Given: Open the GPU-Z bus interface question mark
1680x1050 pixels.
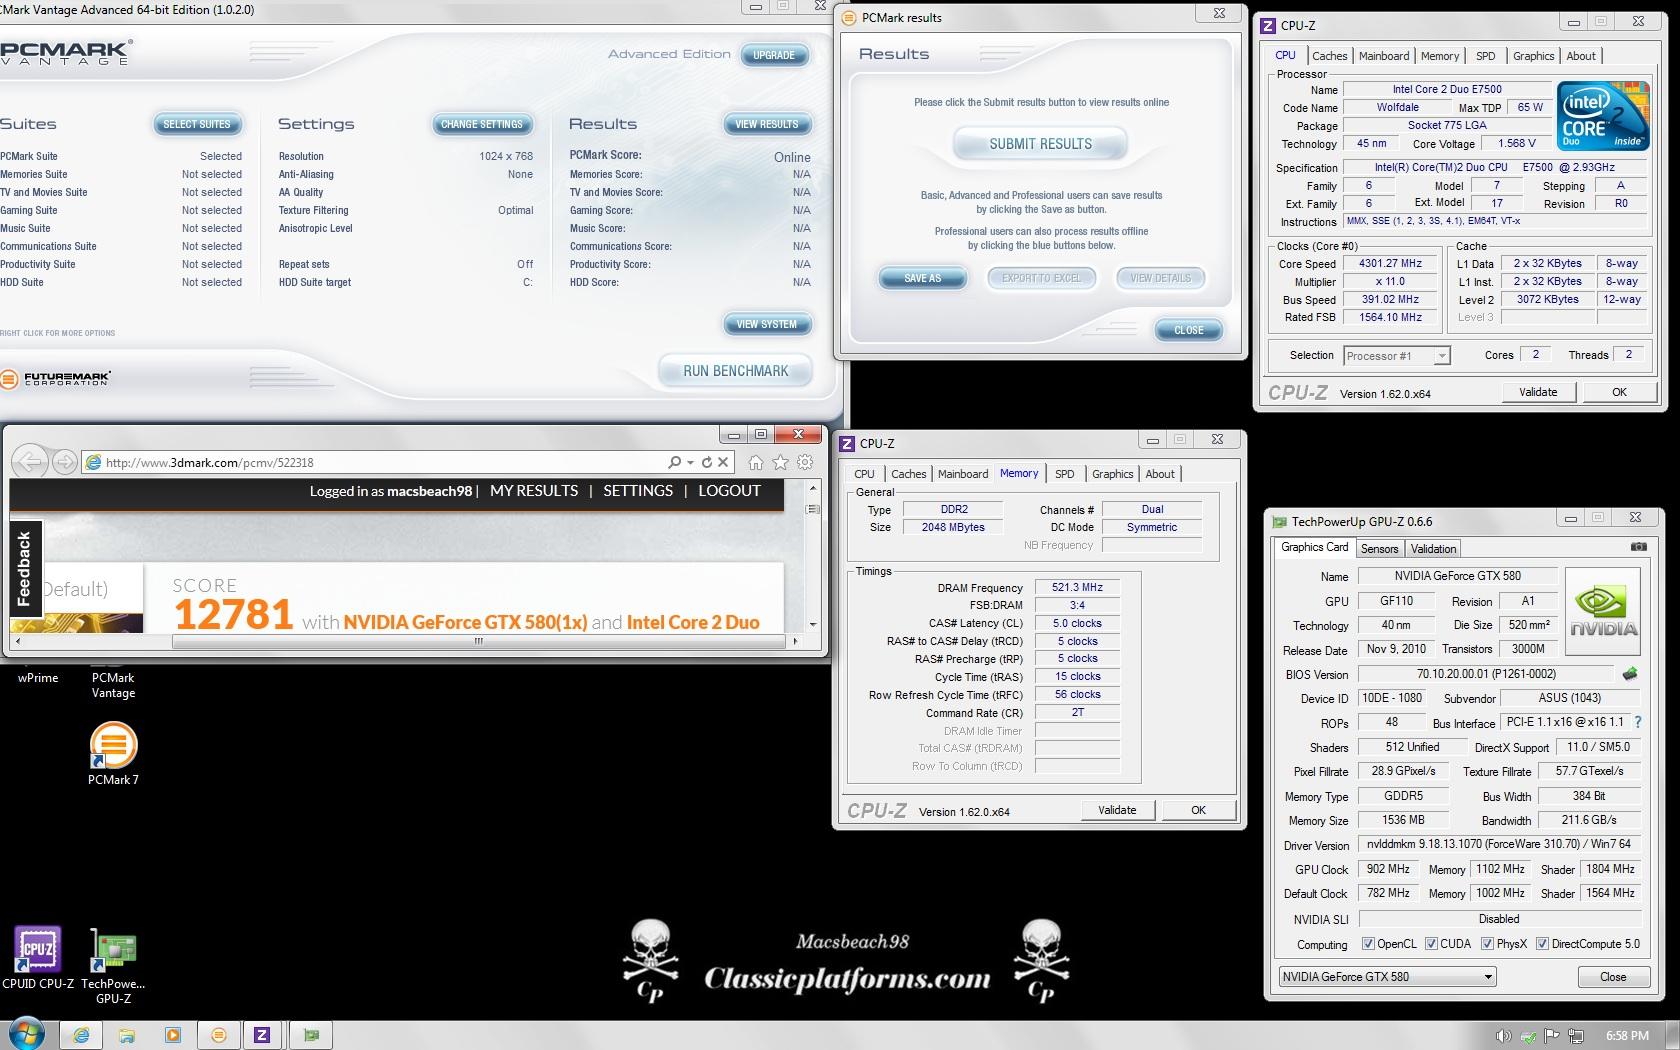Looking at the screenshot, I should (x=1637, y=722).
